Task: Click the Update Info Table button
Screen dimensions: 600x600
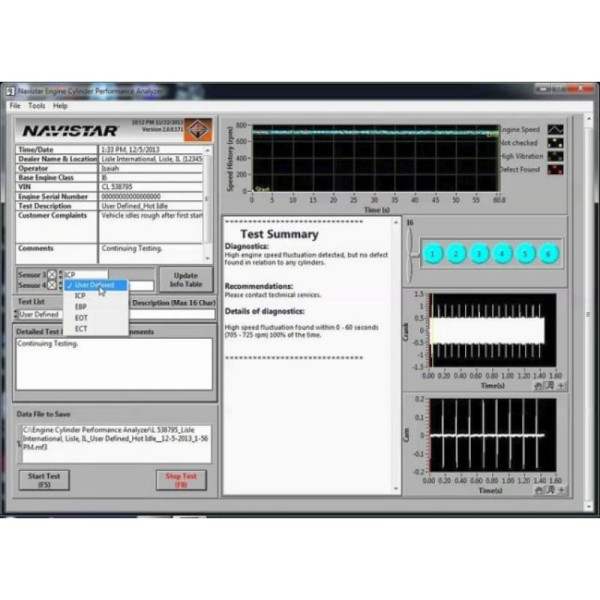Action: pos(185,279)
